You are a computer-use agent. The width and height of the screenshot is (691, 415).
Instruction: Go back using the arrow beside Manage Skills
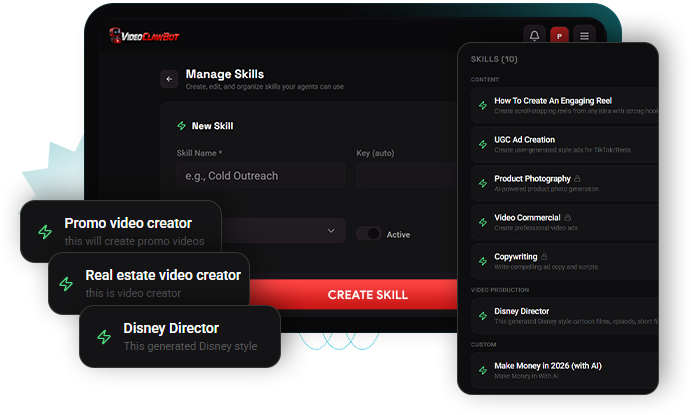[x=169, y=79]
